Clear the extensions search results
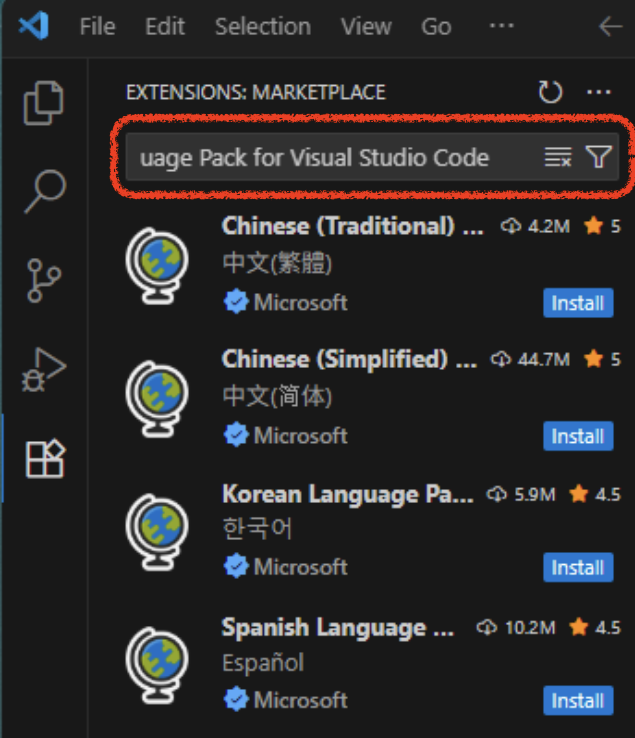 point(557,157)
